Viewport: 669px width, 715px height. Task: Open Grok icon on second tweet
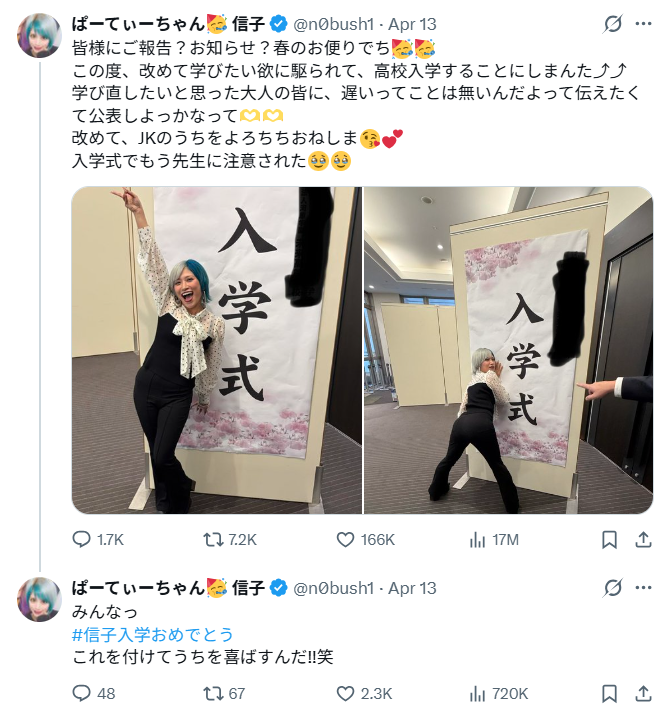coord(612,588)
